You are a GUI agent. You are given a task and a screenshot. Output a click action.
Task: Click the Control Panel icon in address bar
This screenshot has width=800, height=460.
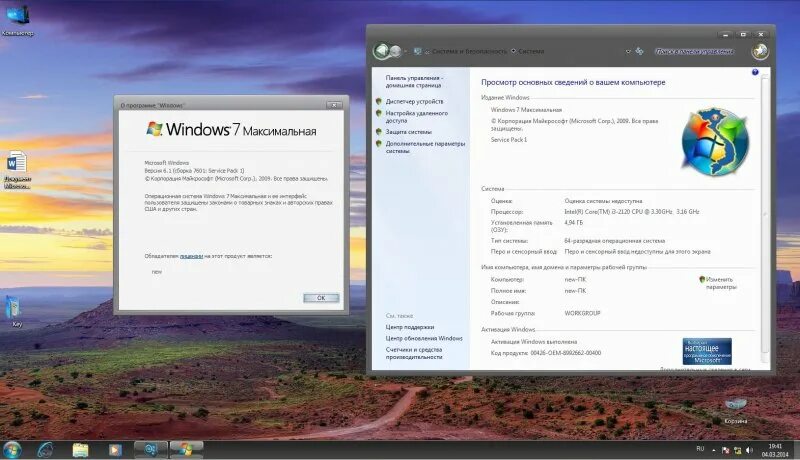[x=418, y=52]
